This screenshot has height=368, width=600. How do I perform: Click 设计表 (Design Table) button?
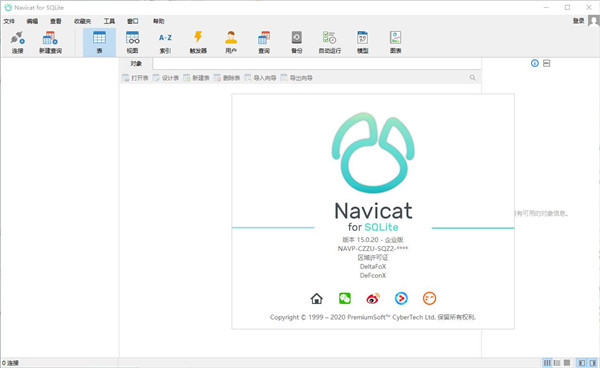point(166,78)
